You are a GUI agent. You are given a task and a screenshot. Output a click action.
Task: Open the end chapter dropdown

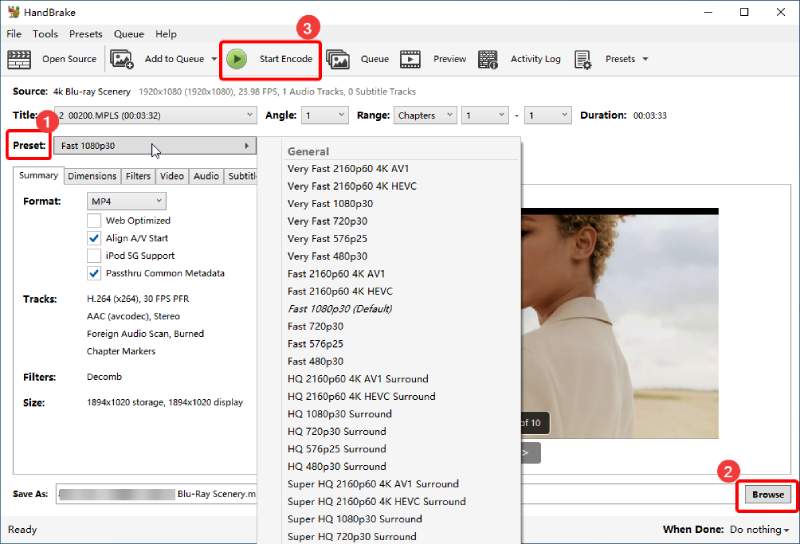pyautogui.click(x=547, y=115)
